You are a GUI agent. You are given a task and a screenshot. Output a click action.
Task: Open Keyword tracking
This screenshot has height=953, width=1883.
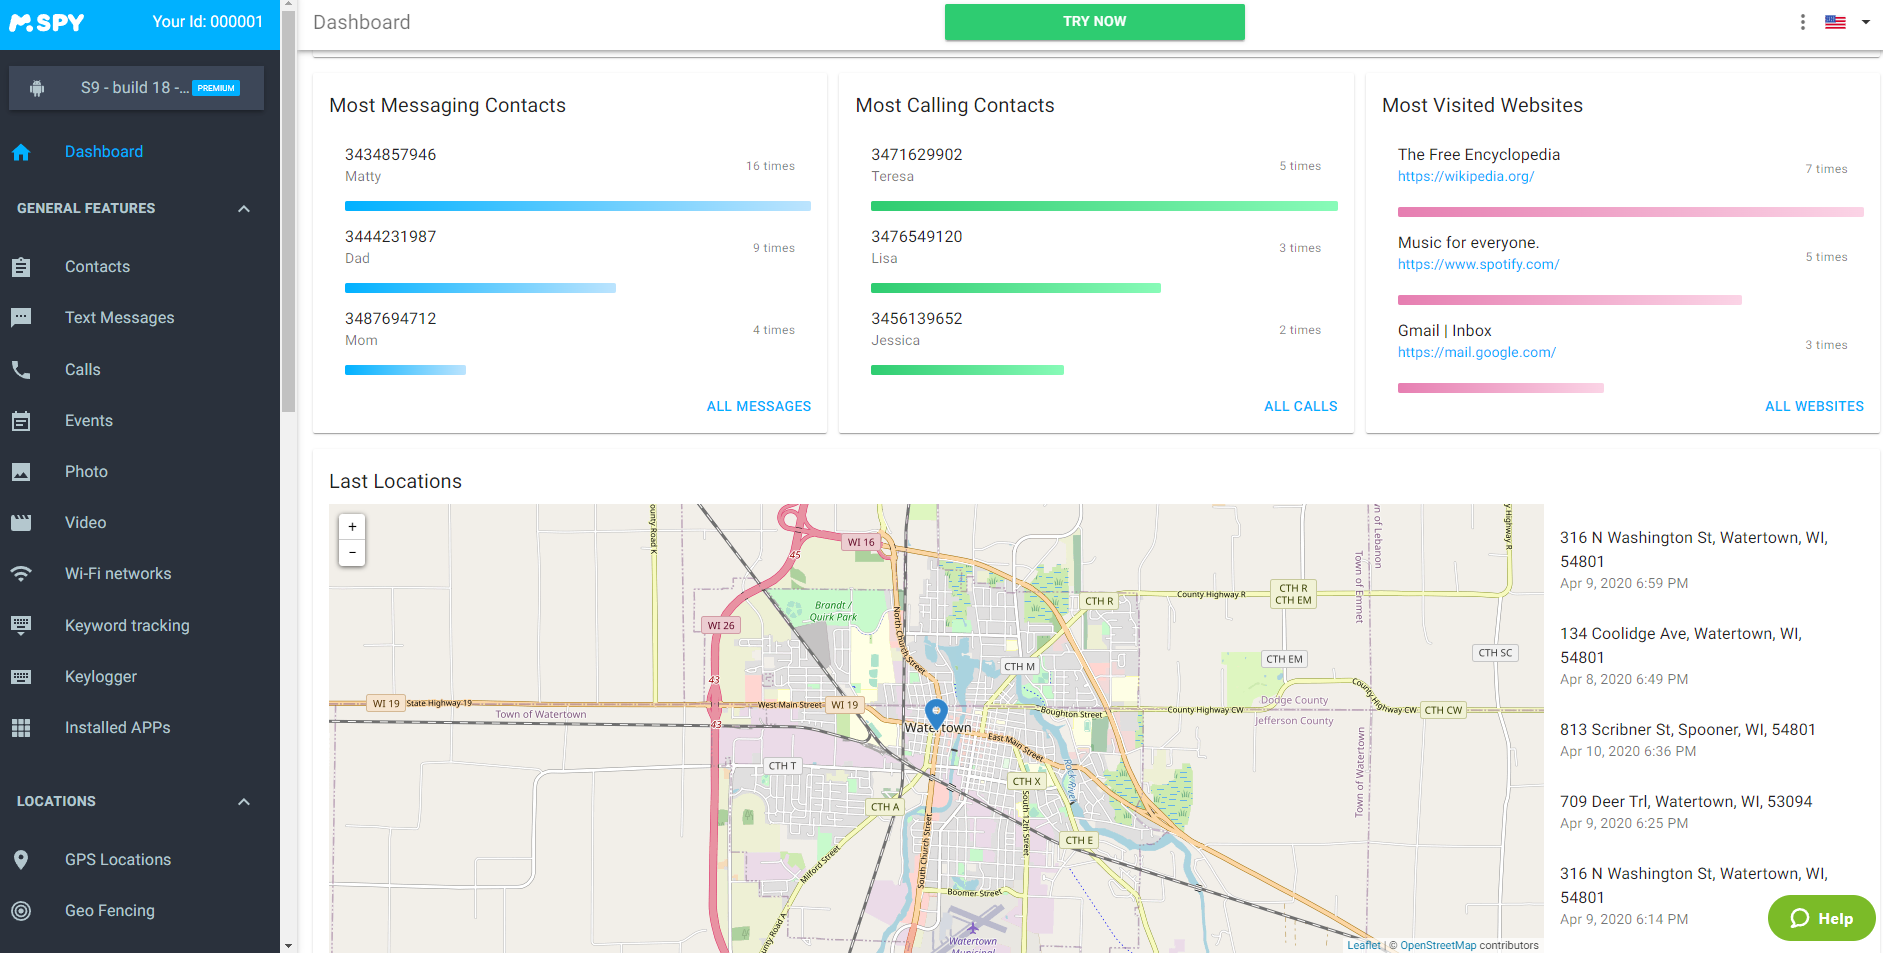click(127, 626)
